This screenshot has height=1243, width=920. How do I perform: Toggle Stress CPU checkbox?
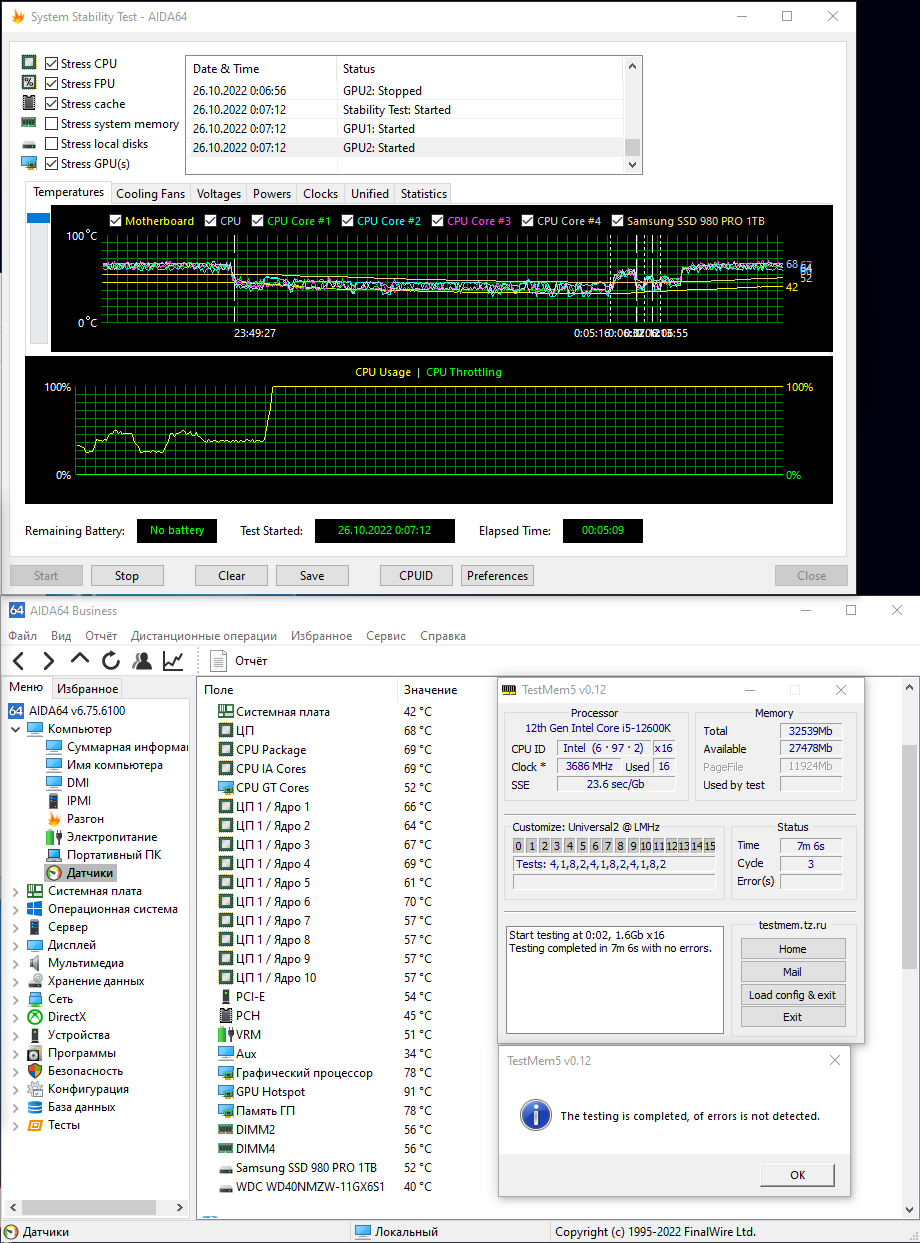tap(52, 64)
